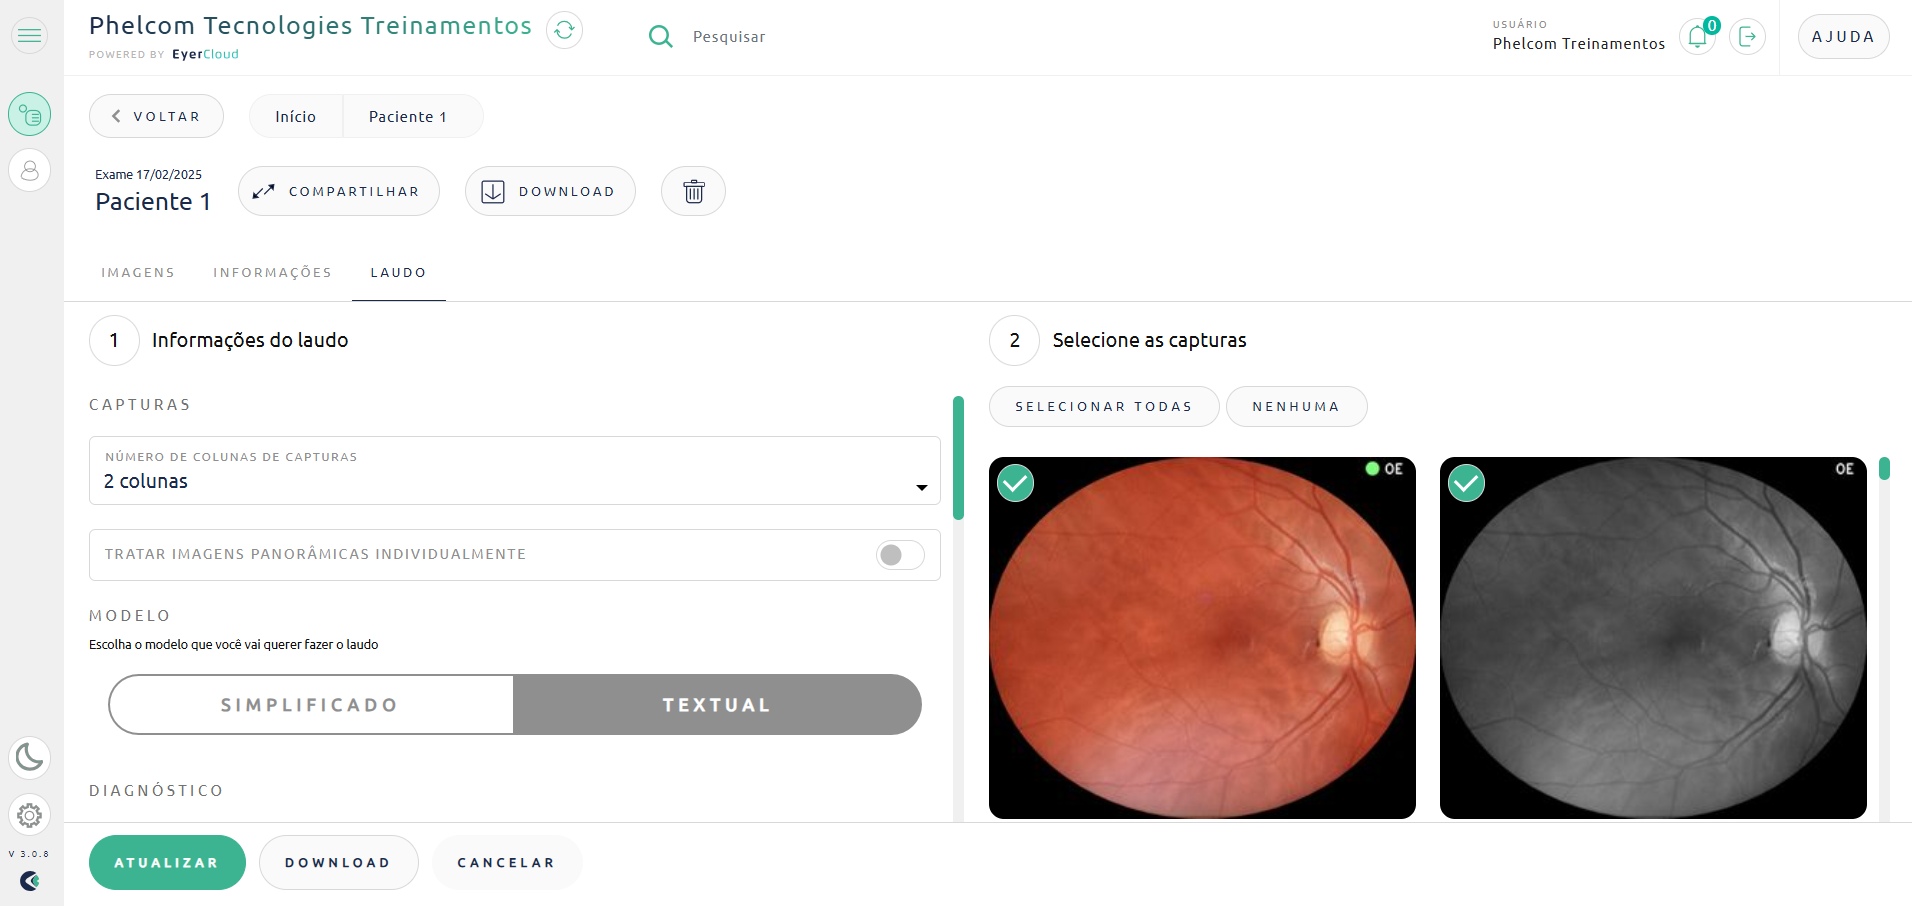The width and height of the screenshot is (1912, 906).
Task: Click the Atualizar button
Action: point(167,862)
